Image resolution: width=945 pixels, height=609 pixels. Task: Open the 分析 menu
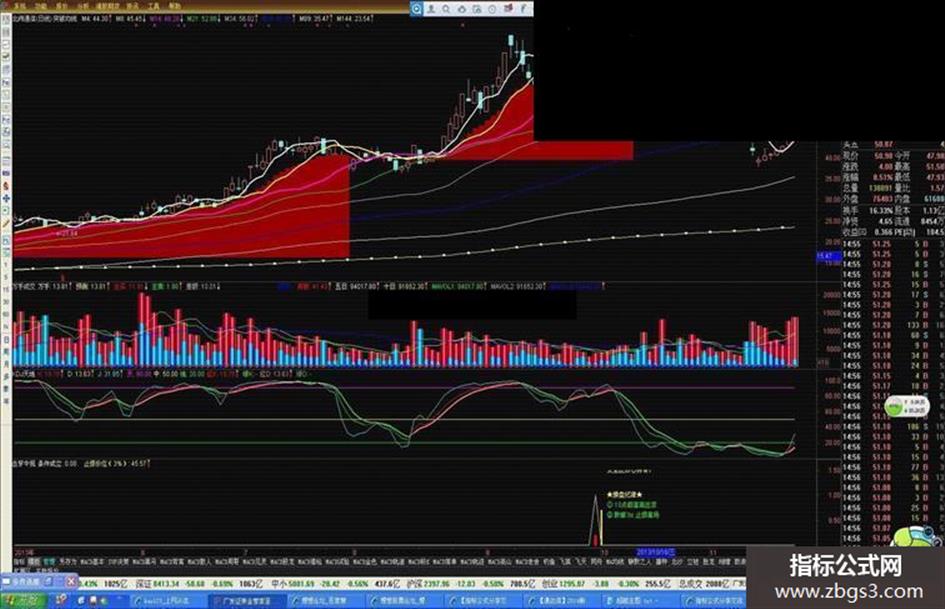(x=83, y=5)
